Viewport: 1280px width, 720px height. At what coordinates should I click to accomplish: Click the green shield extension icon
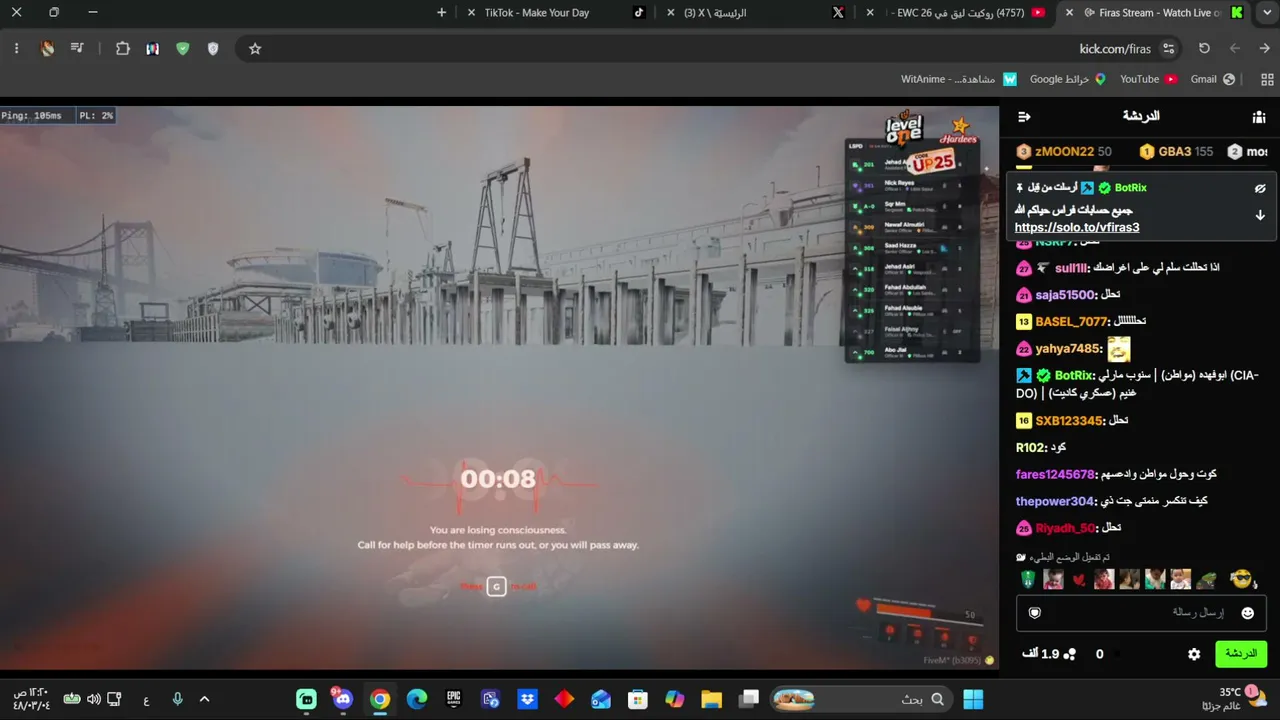click(182, 48)
